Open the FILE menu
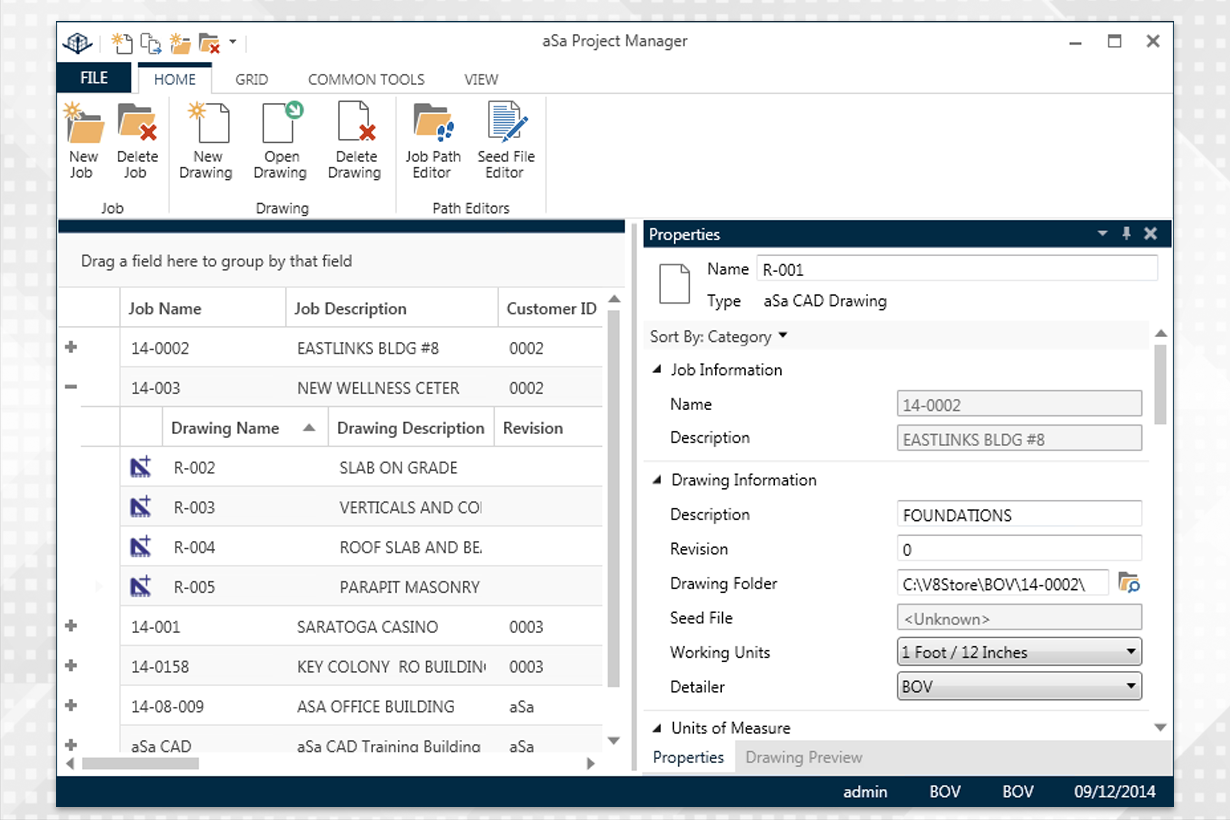1230x820 pixels. tap(94, 78)
